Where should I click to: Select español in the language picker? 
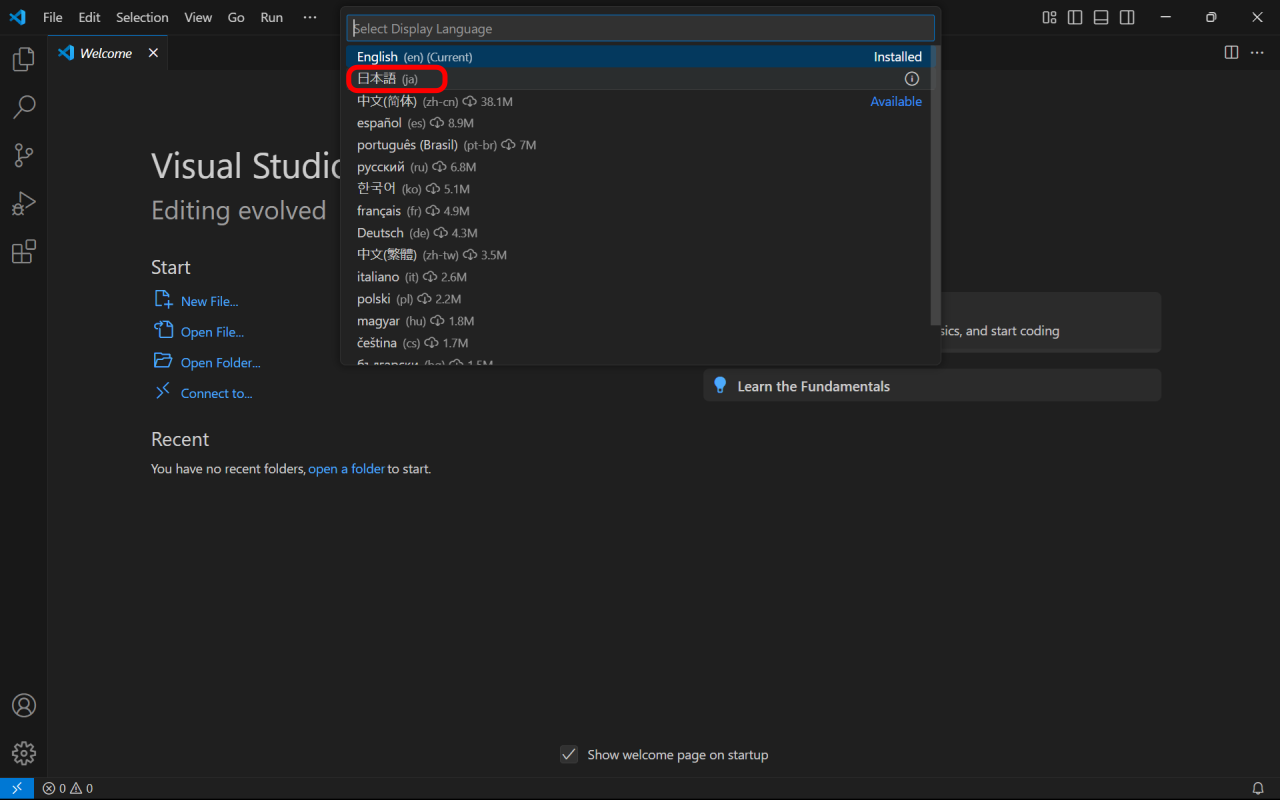pyautogui.click(x=398, y=122)
